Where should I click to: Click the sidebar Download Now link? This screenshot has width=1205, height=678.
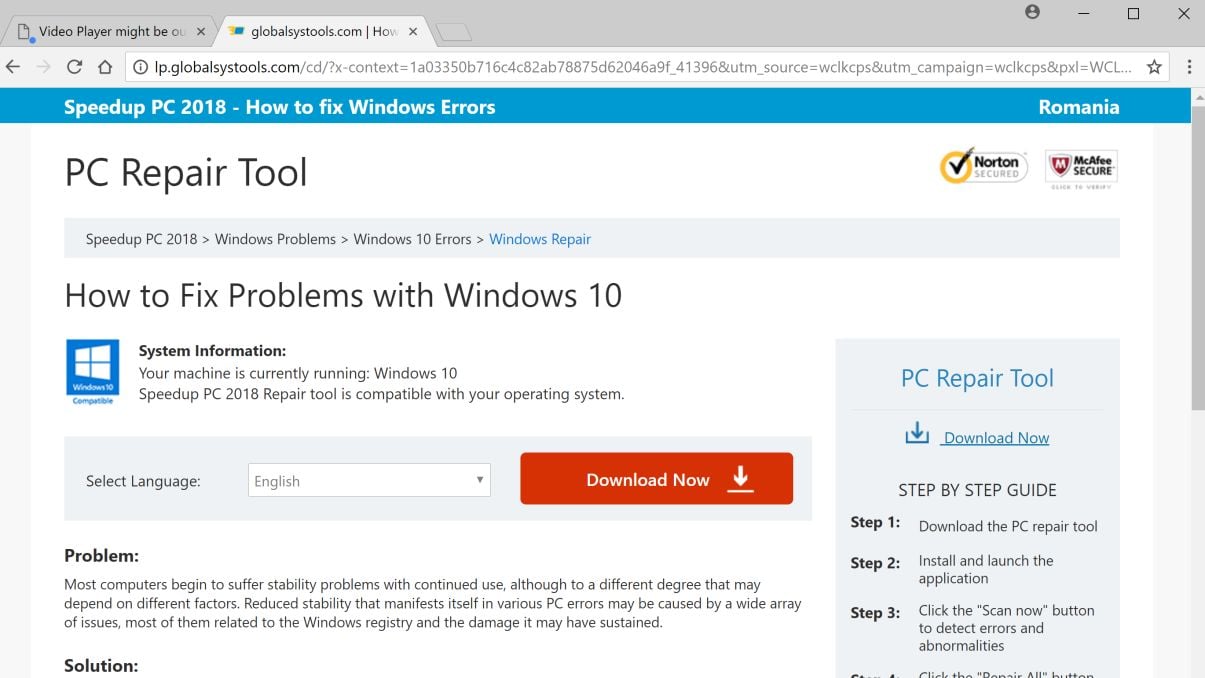996,438
